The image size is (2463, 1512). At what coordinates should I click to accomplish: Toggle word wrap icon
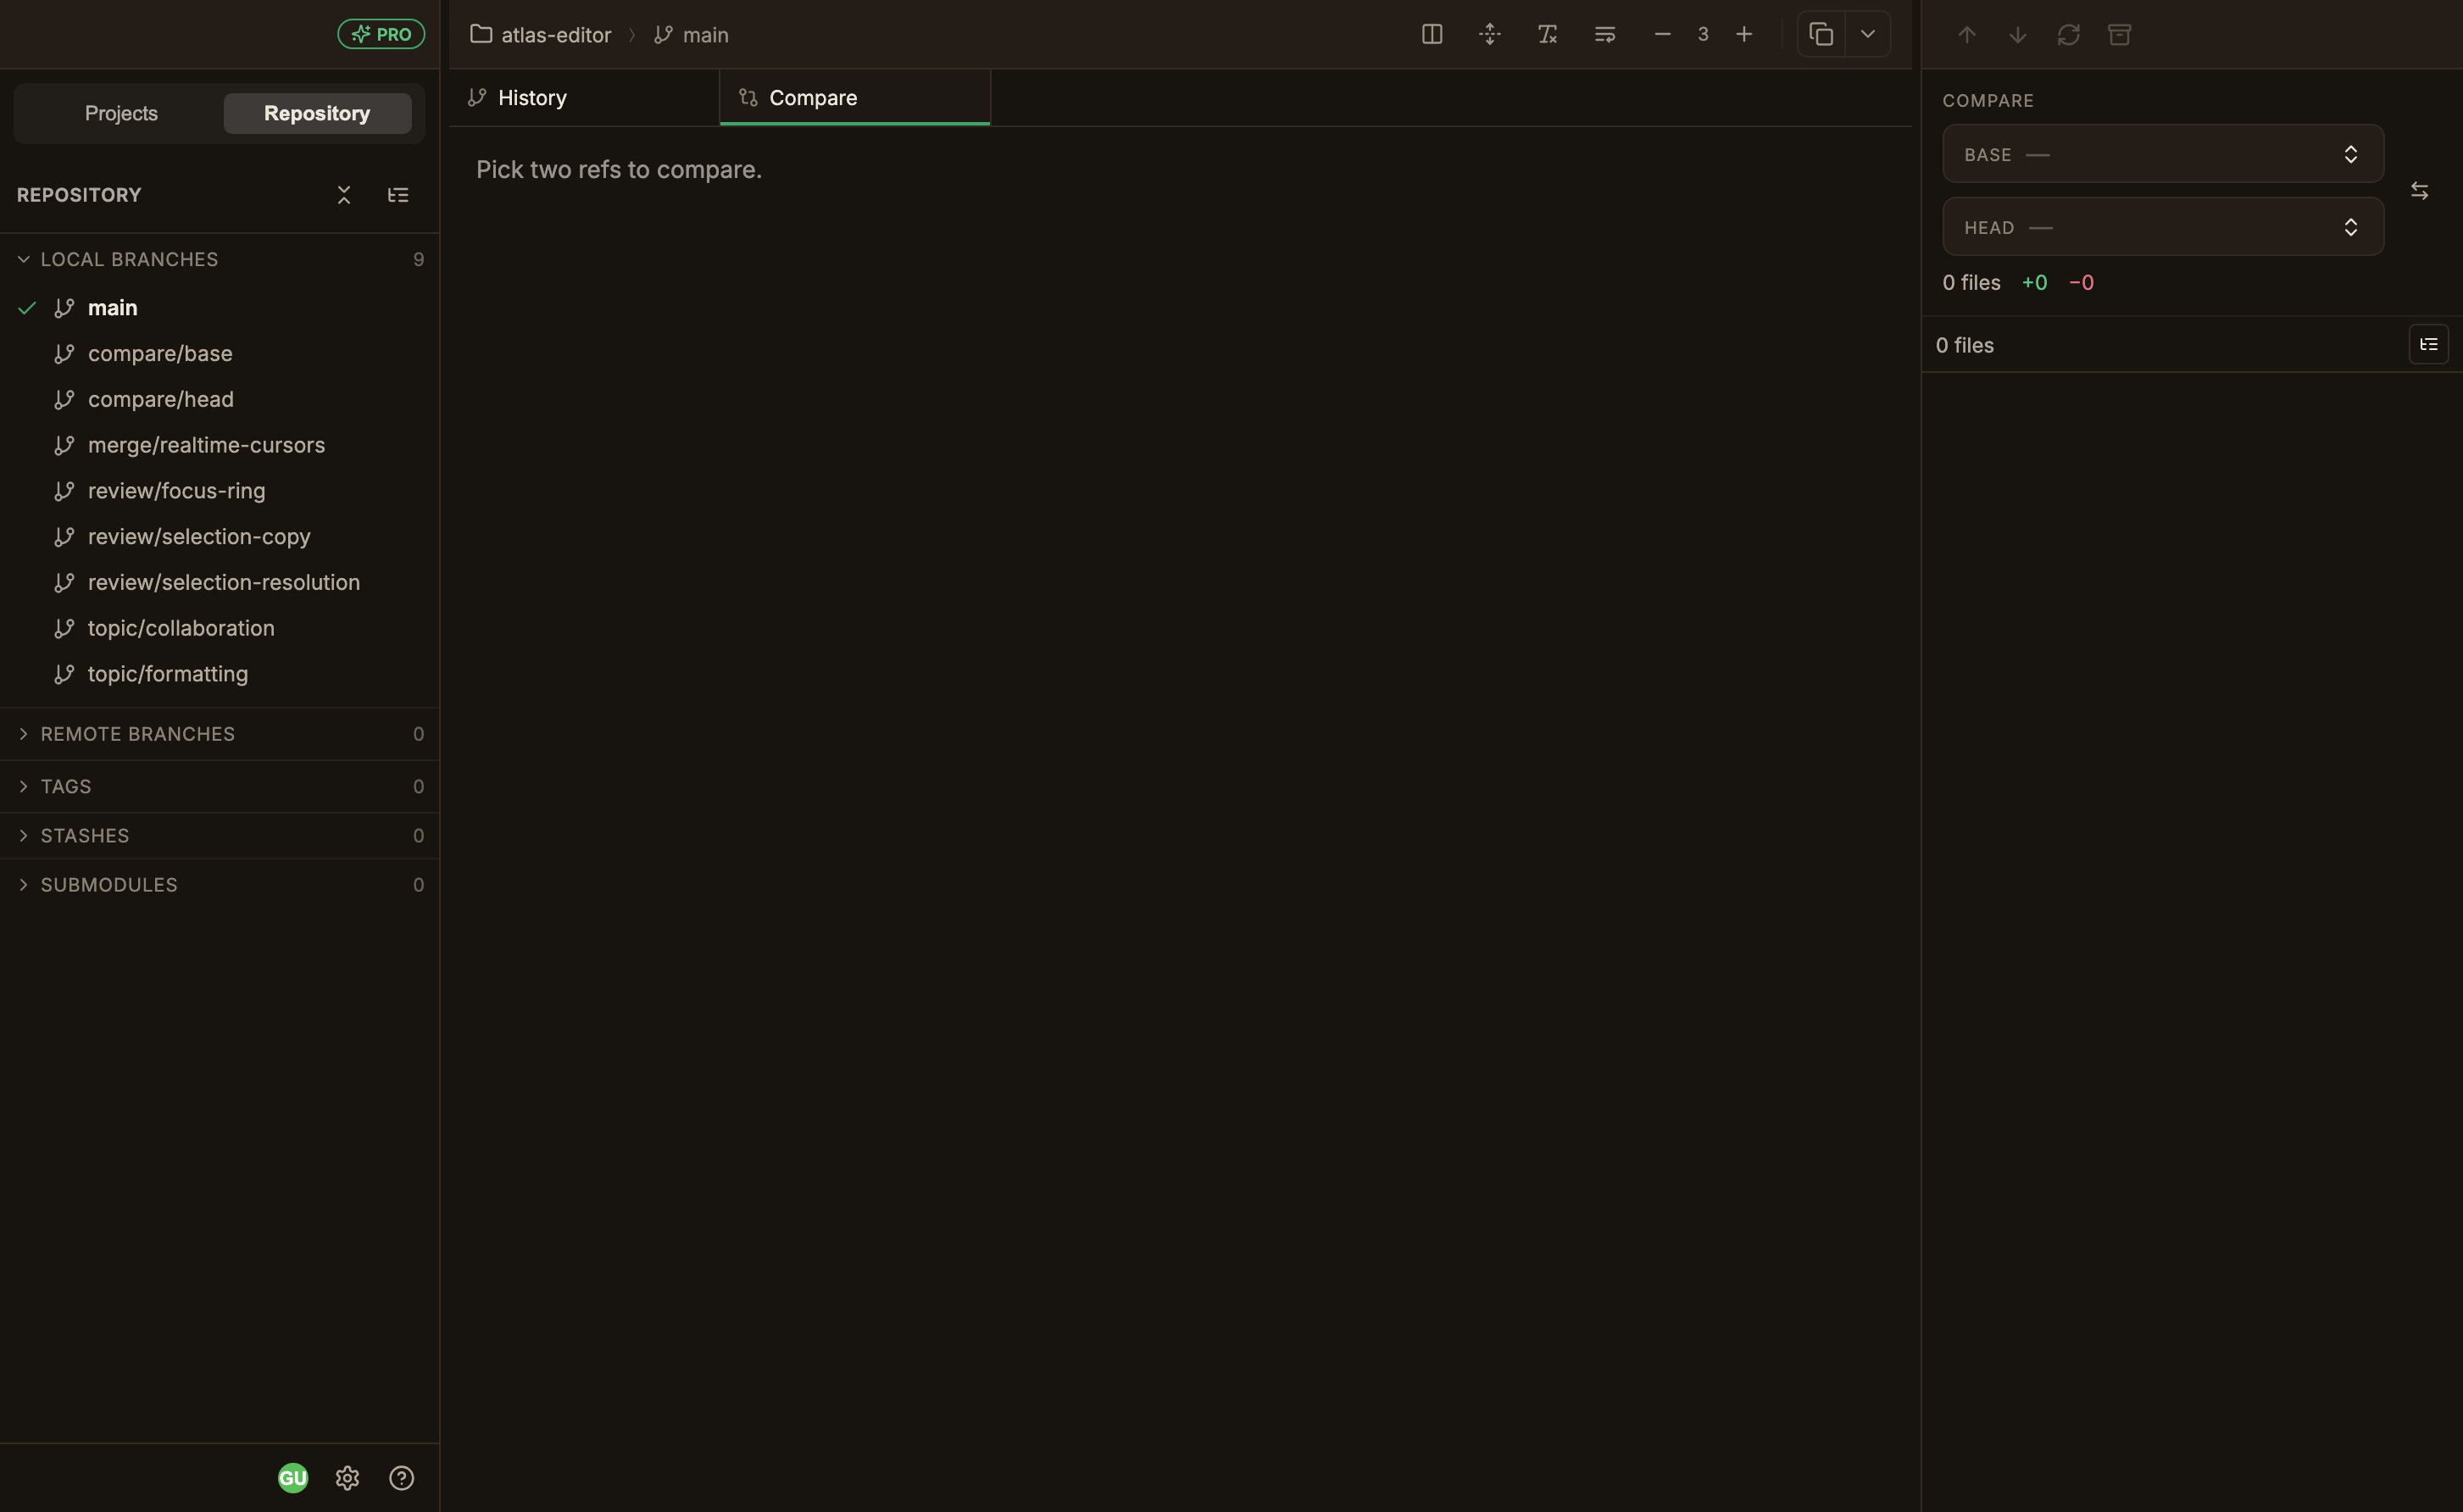pos(1605,34)
